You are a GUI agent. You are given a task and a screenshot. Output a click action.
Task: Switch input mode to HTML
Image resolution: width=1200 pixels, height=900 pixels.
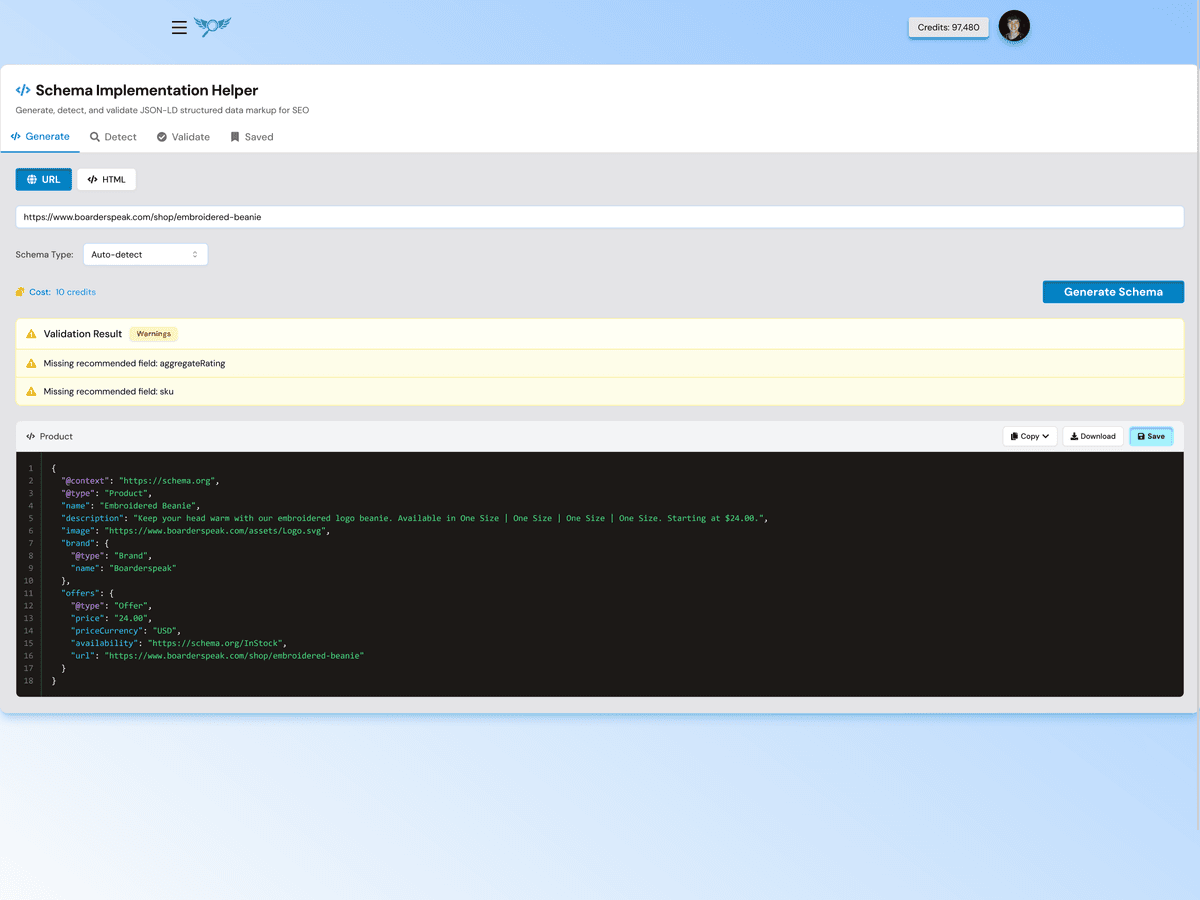[106, 179]
